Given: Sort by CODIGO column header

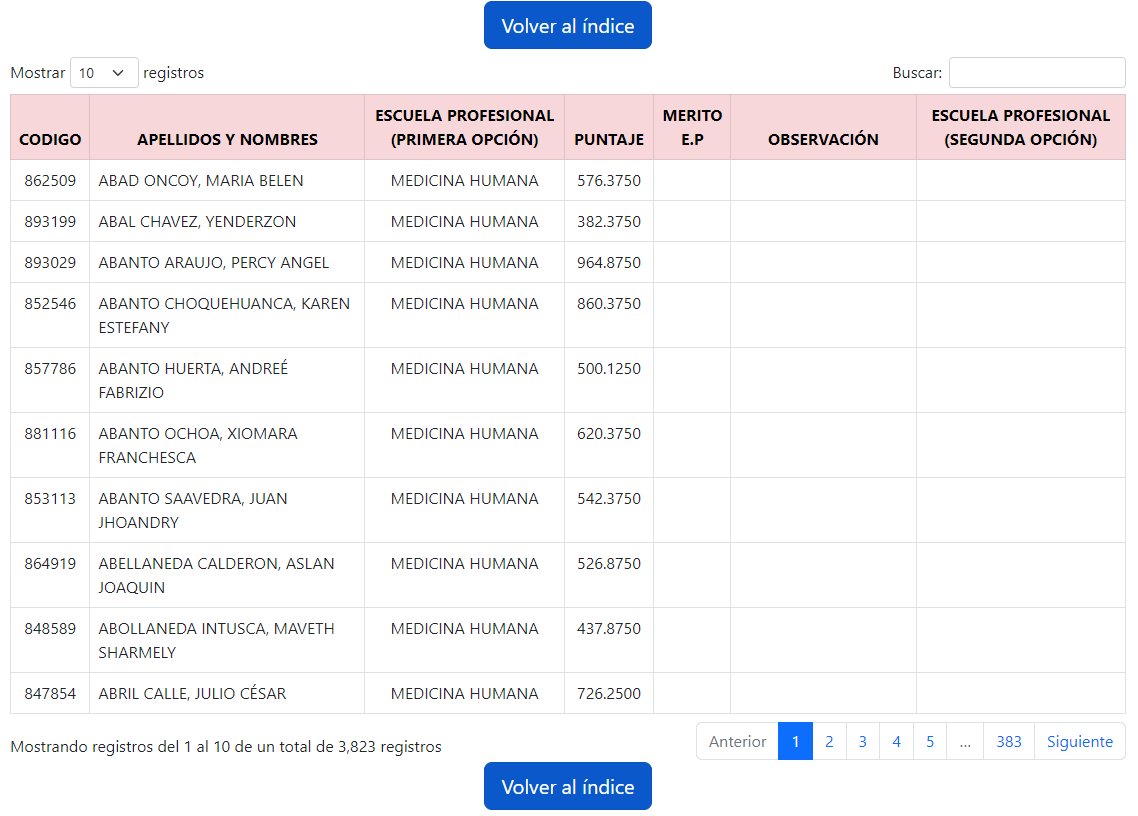Looking at the screenshot, I should [50, 139].
